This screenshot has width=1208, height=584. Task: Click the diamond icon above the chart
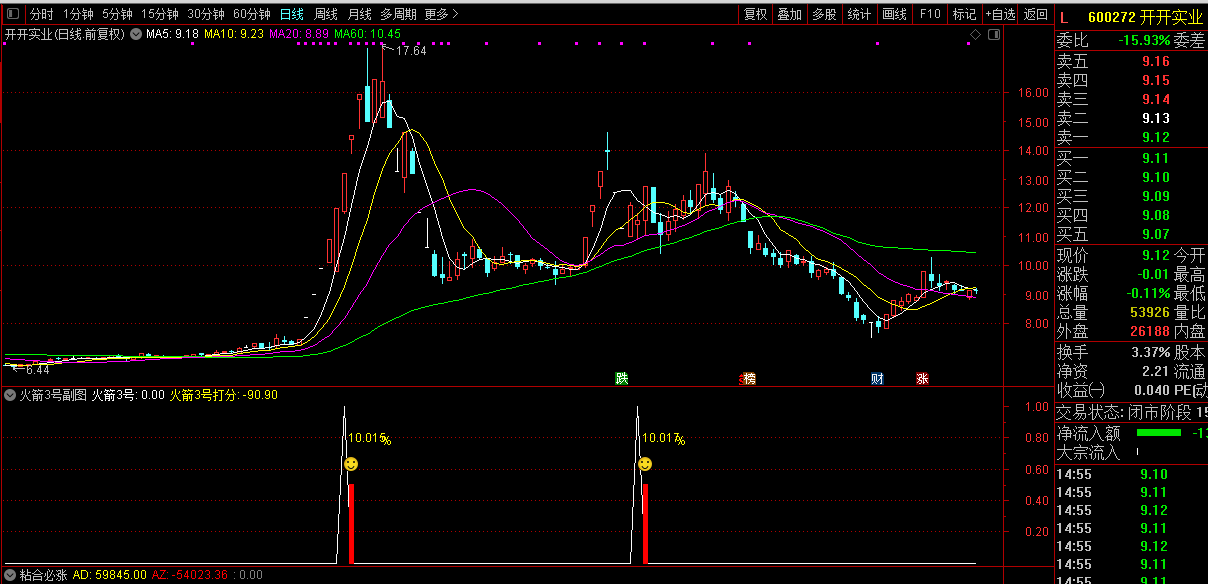click(x=975, y=35)
